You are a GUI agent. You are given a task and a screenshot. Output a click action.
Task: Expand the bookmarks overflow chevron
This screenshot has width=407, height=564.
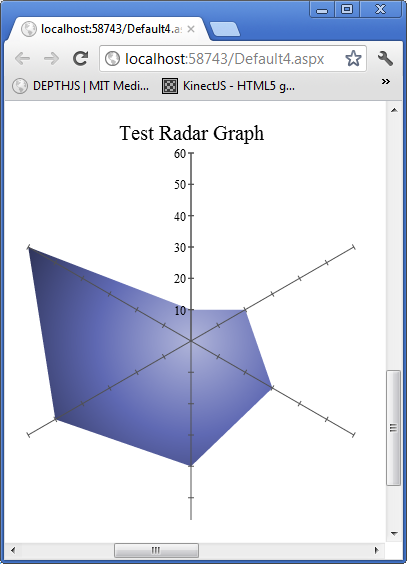point(386,82)
